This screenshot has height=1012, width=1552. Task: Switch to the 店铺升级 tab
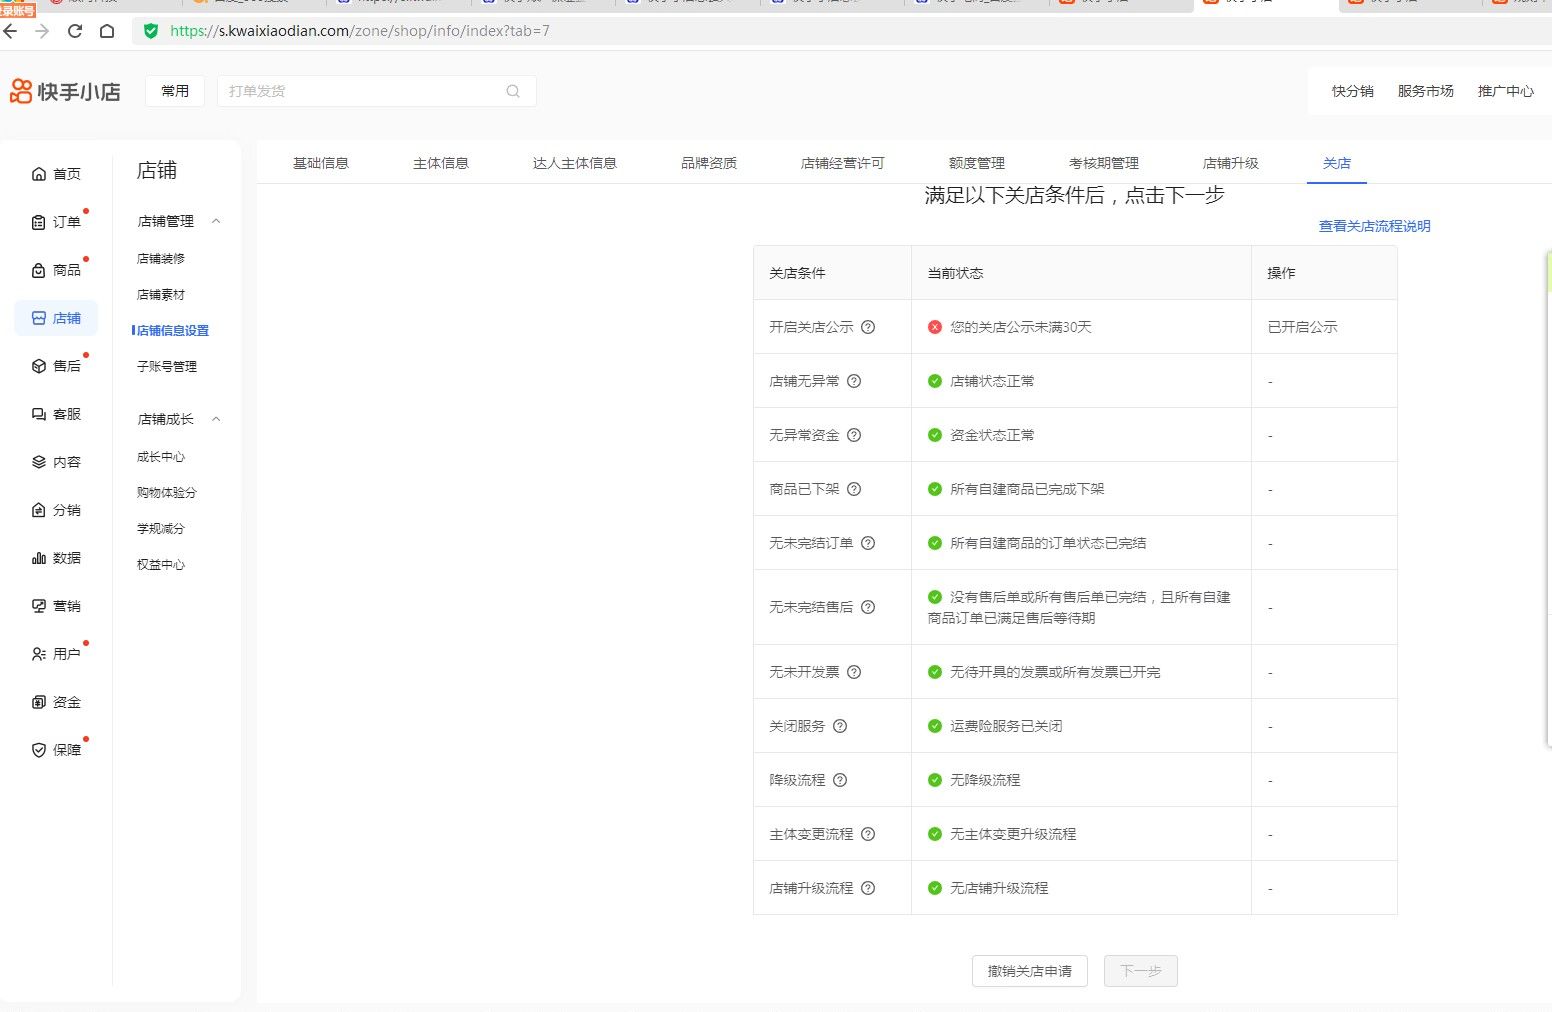click(x=1230, y=163)
